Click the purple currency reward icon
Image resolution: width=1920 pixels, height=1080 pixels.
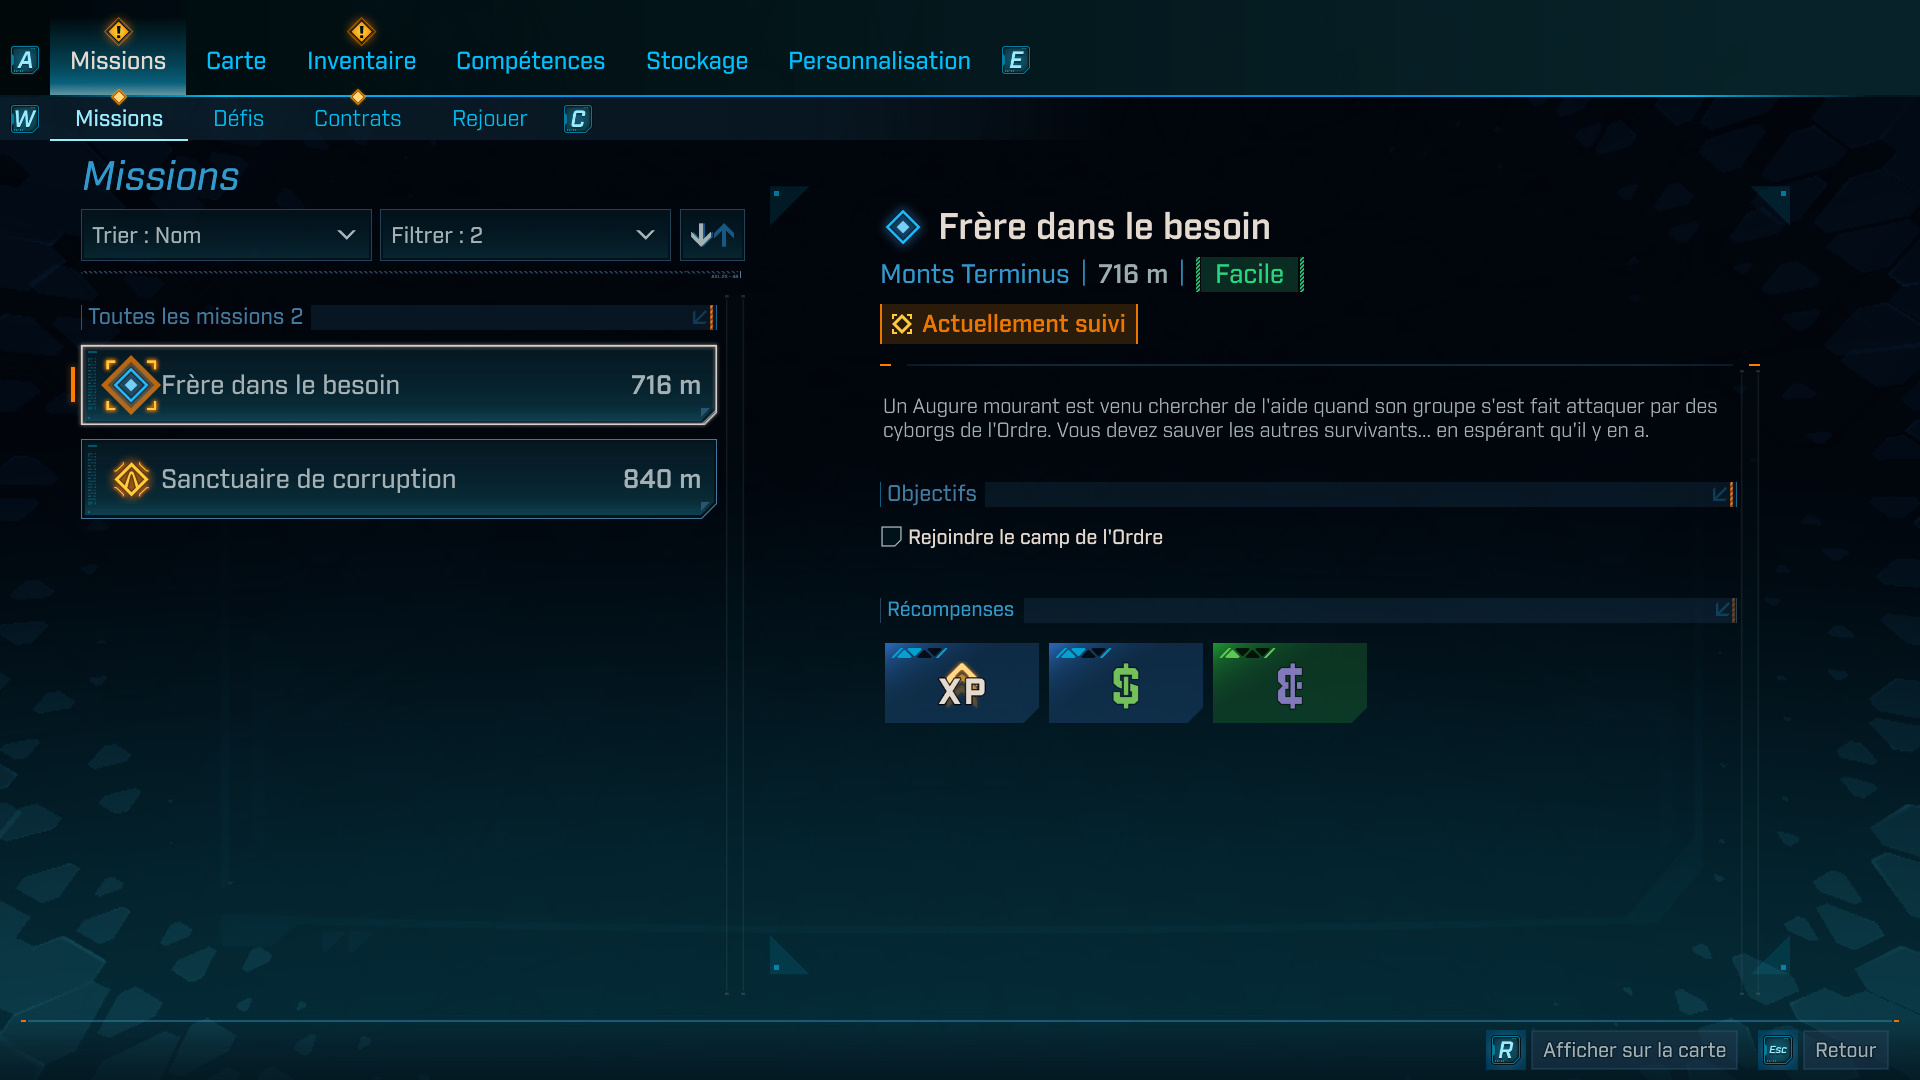1289,683
